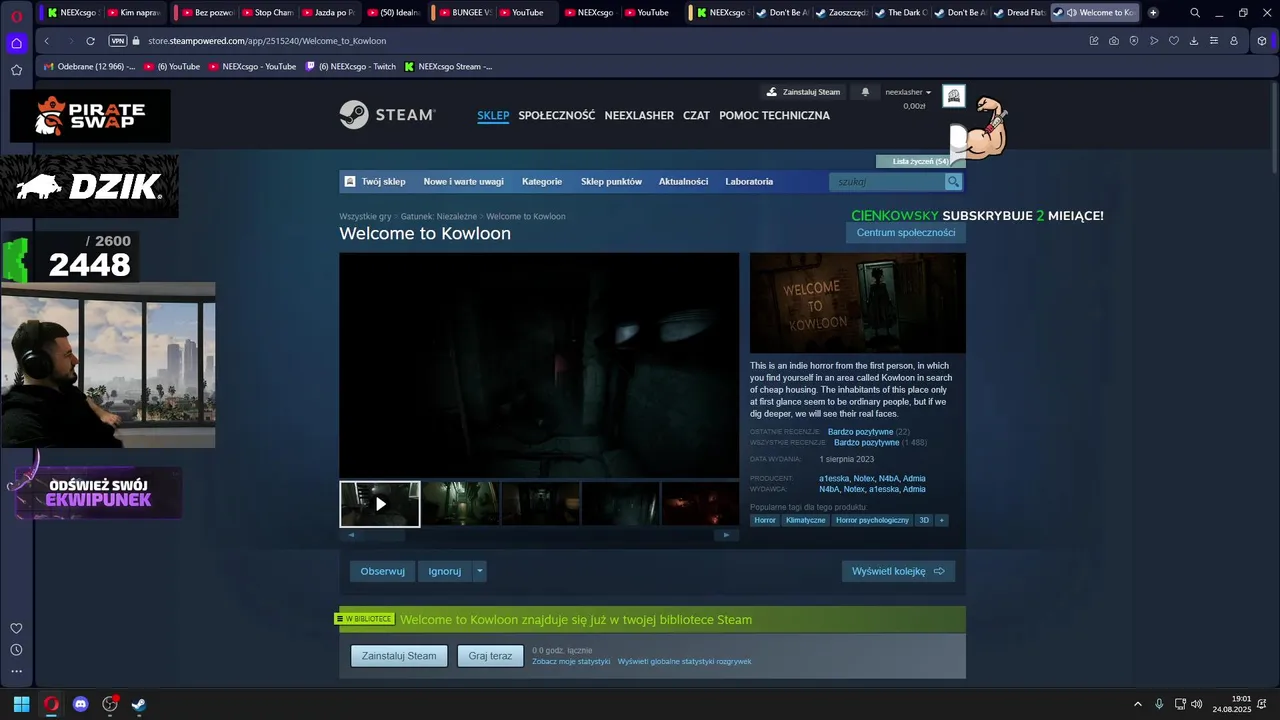The width and height of the screenshot is (1280, 720).
Task: Open NEEXcsgo - Twitch bookmark
Action: 351,67
